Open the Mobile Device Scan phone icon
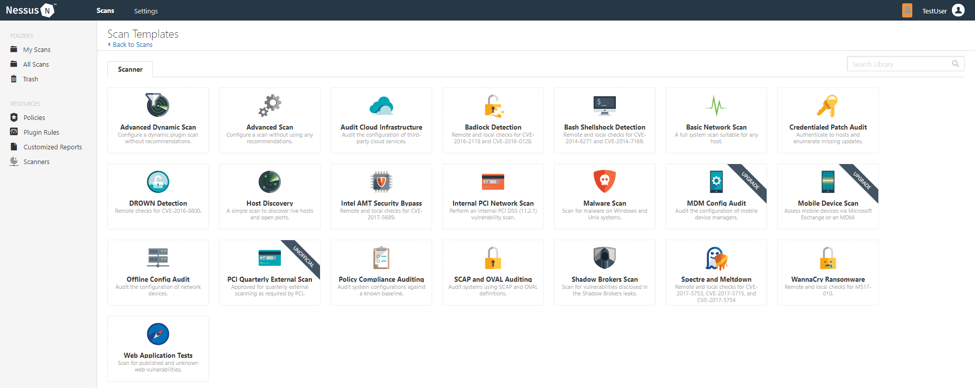This screenshot has width=975, height=388. [828, 182]
